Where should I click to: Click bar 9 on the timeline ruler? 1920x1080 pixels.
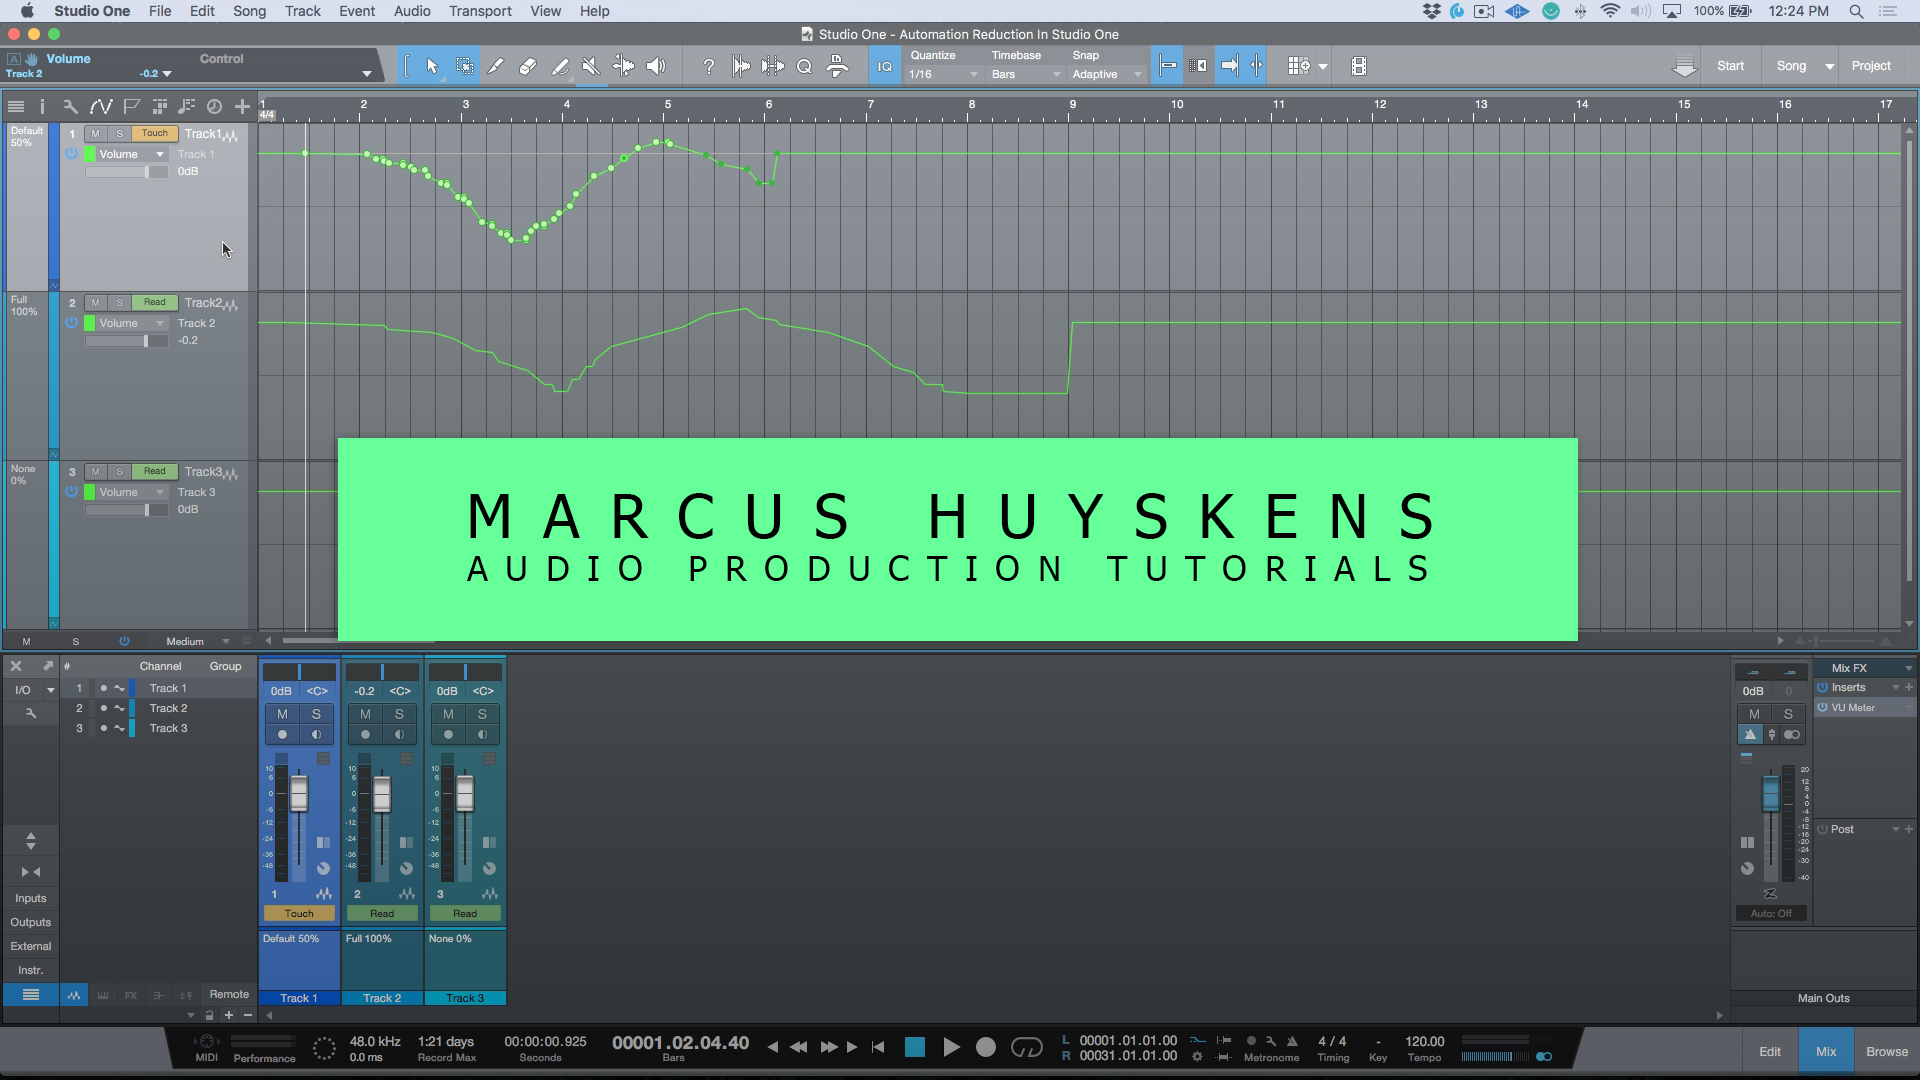1073,104
